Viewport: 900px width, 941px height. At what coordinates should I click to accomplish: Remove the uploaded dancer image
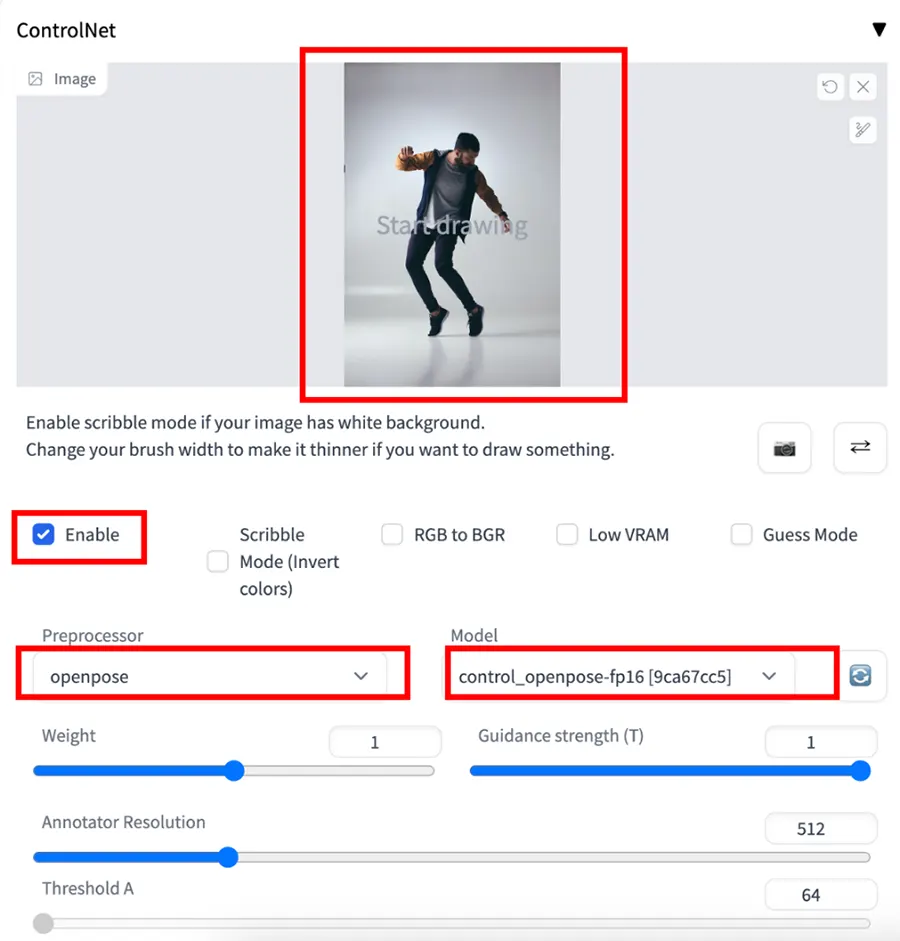coord(862,87)
